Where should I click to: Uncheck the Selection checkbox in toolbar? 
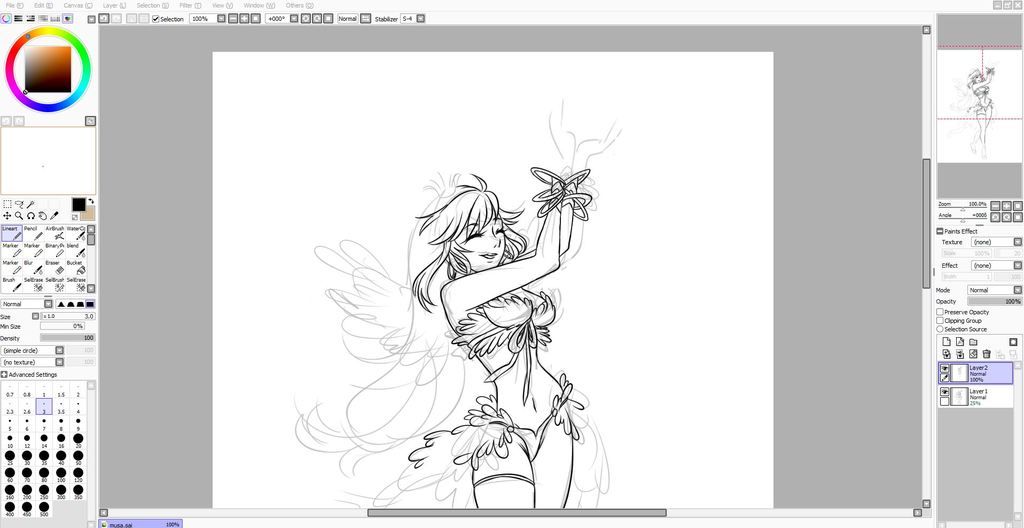click(155, 19)
